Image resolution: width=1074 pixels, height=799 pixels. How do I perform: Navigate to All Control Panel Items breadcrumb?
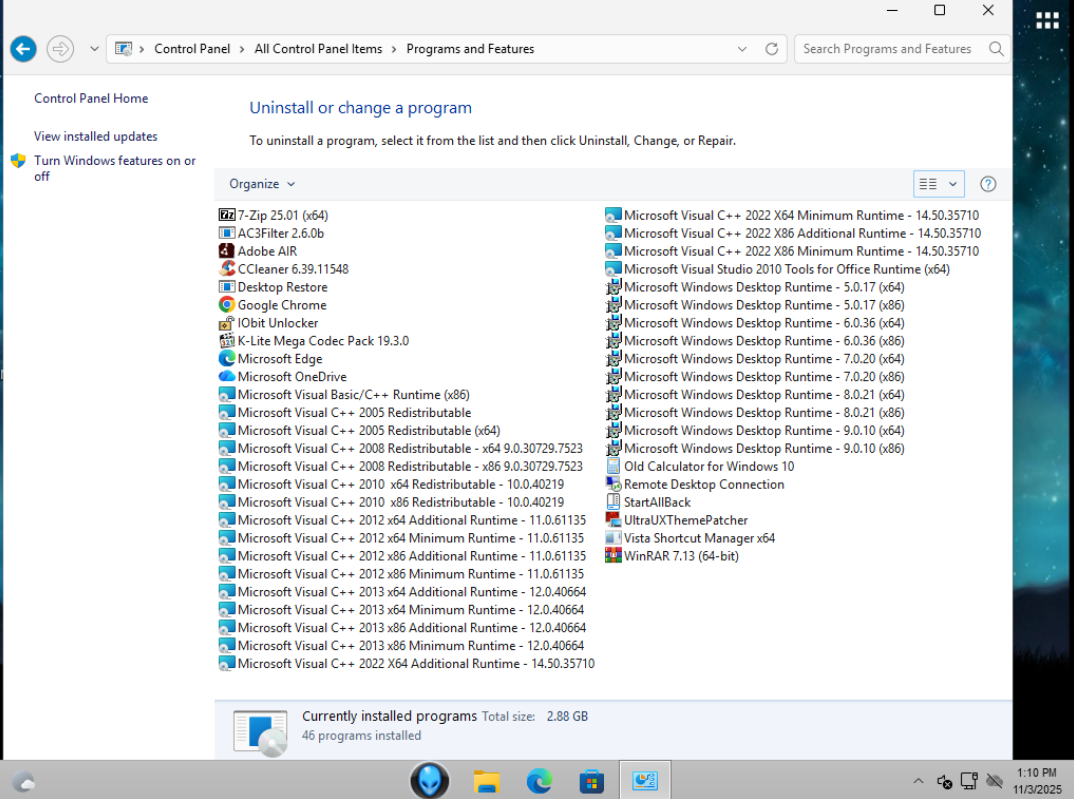point(318,49)
